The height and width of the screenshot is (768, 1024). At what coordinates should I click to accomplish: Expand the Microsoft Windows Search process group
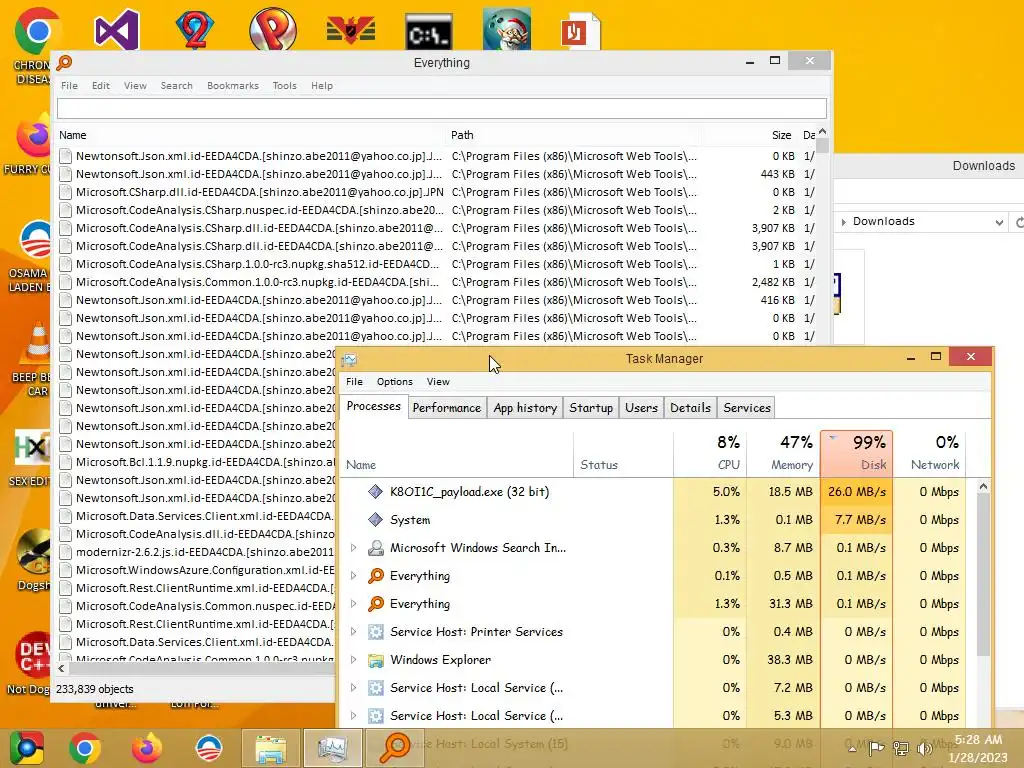(x=353, y=548)
